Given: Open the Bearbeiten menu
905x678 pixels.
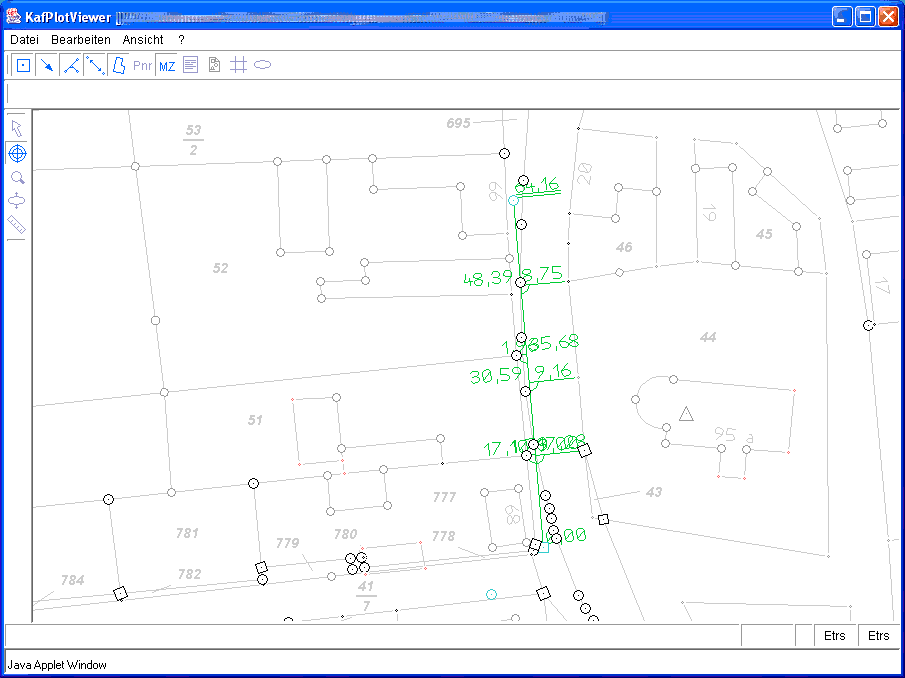Looking at the screenshot, I should coord(81,39).
